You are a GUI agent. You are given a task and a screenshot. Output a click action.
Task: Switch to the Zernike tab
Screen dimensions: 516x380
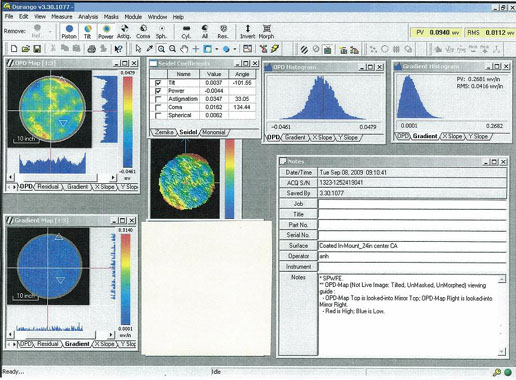163,132
